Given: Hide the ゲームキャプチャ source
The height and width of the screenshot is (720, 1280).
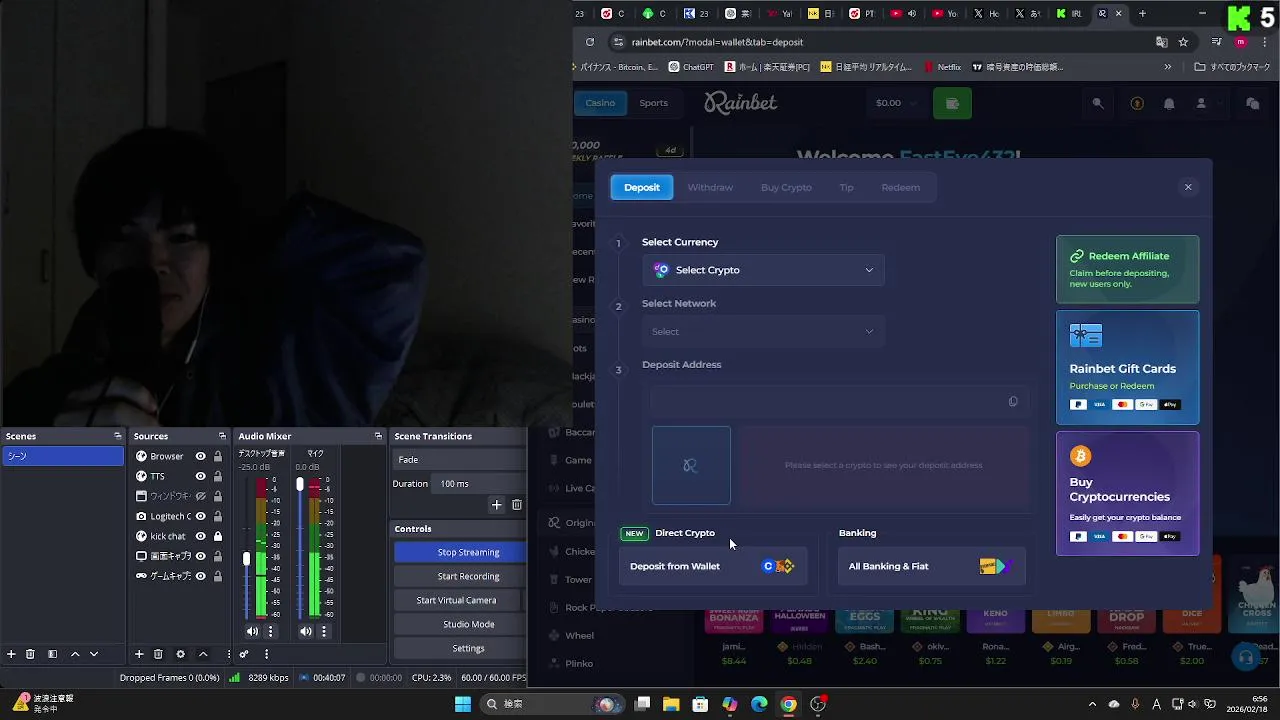Looking at the screenshot, I should click(200, 576).
